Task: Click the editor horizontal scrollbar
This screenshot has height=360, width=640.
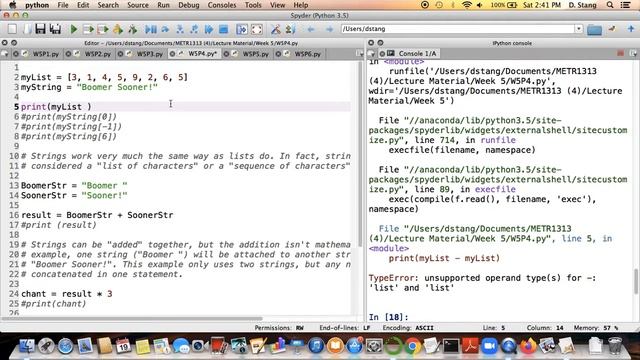Action: 132,318
